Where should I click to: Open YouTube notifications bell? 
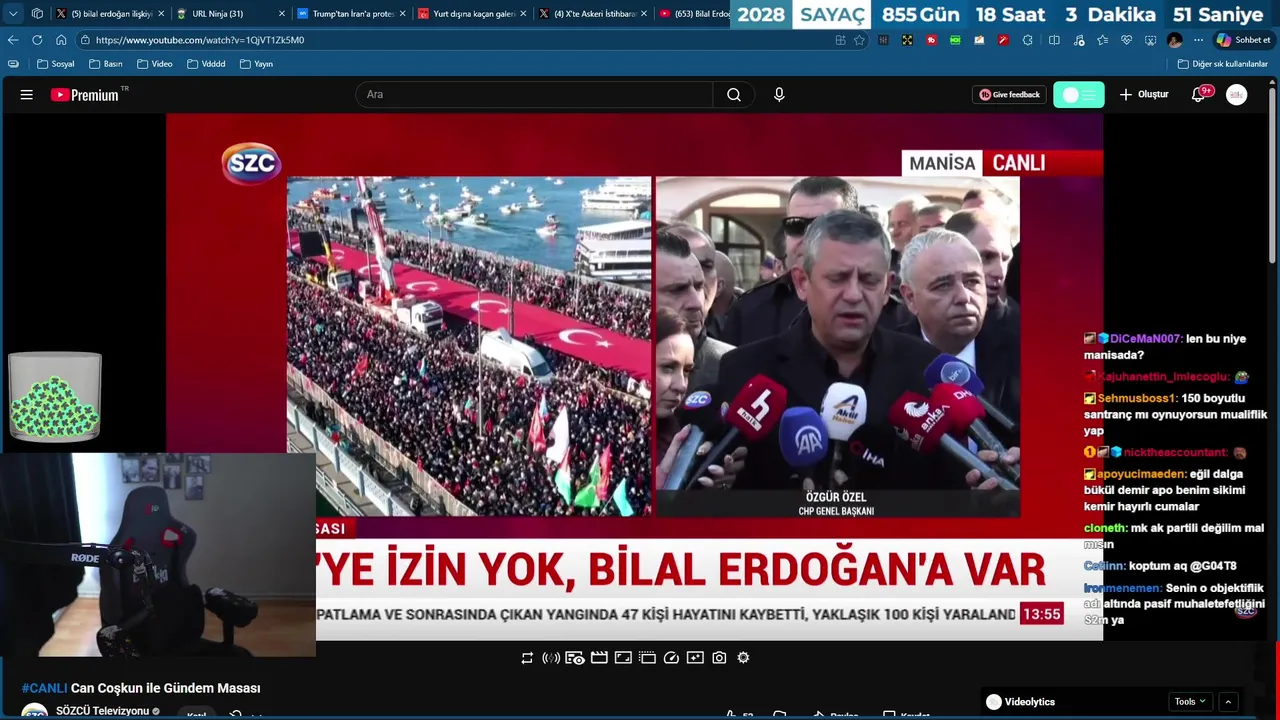point(1199,95)
